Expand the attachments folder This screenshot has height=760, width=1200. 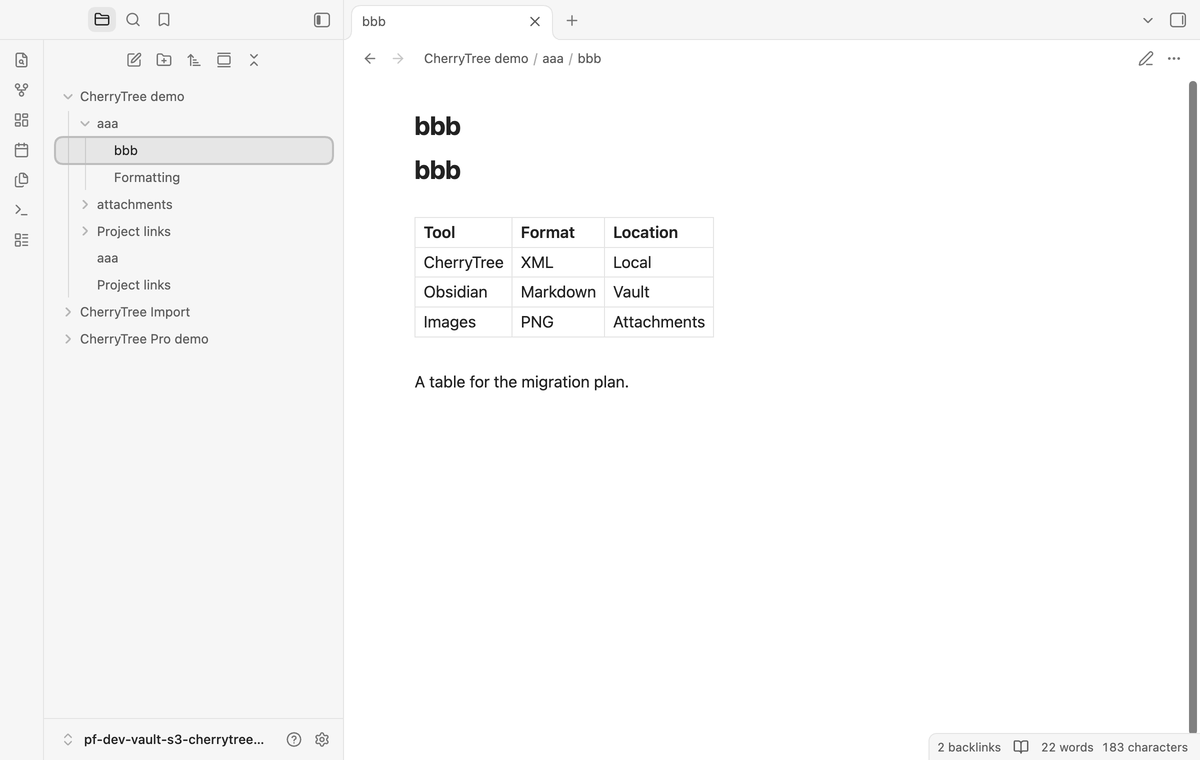(x=85, y=205)
